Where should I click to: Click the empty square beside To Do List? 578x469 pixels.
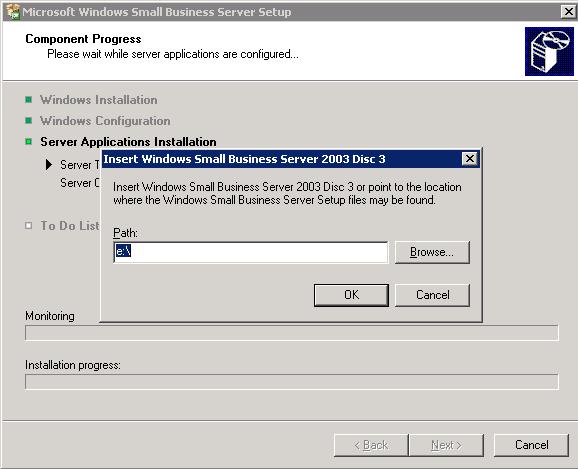pyautogui.click(x=28, y=225)
